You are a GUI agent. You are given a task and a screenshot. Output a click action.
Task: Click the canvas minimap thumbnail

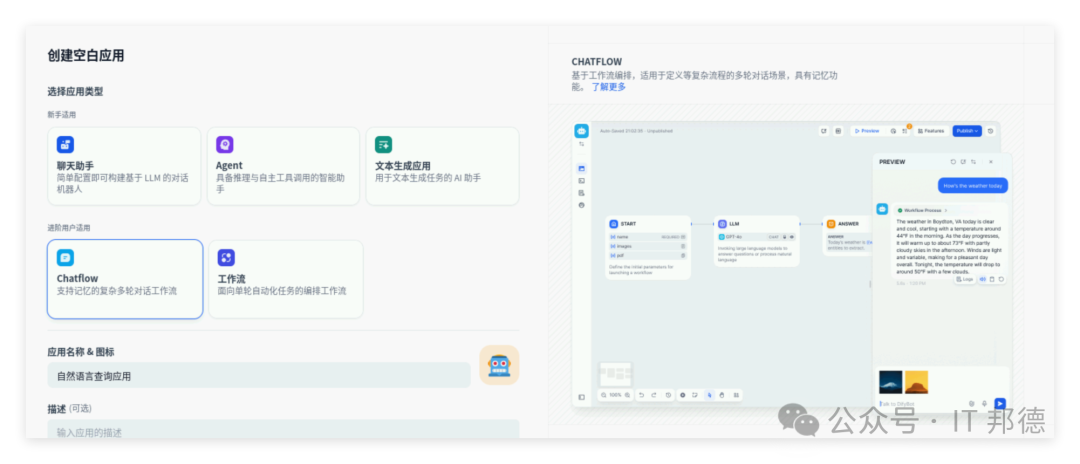click(615, 375)
